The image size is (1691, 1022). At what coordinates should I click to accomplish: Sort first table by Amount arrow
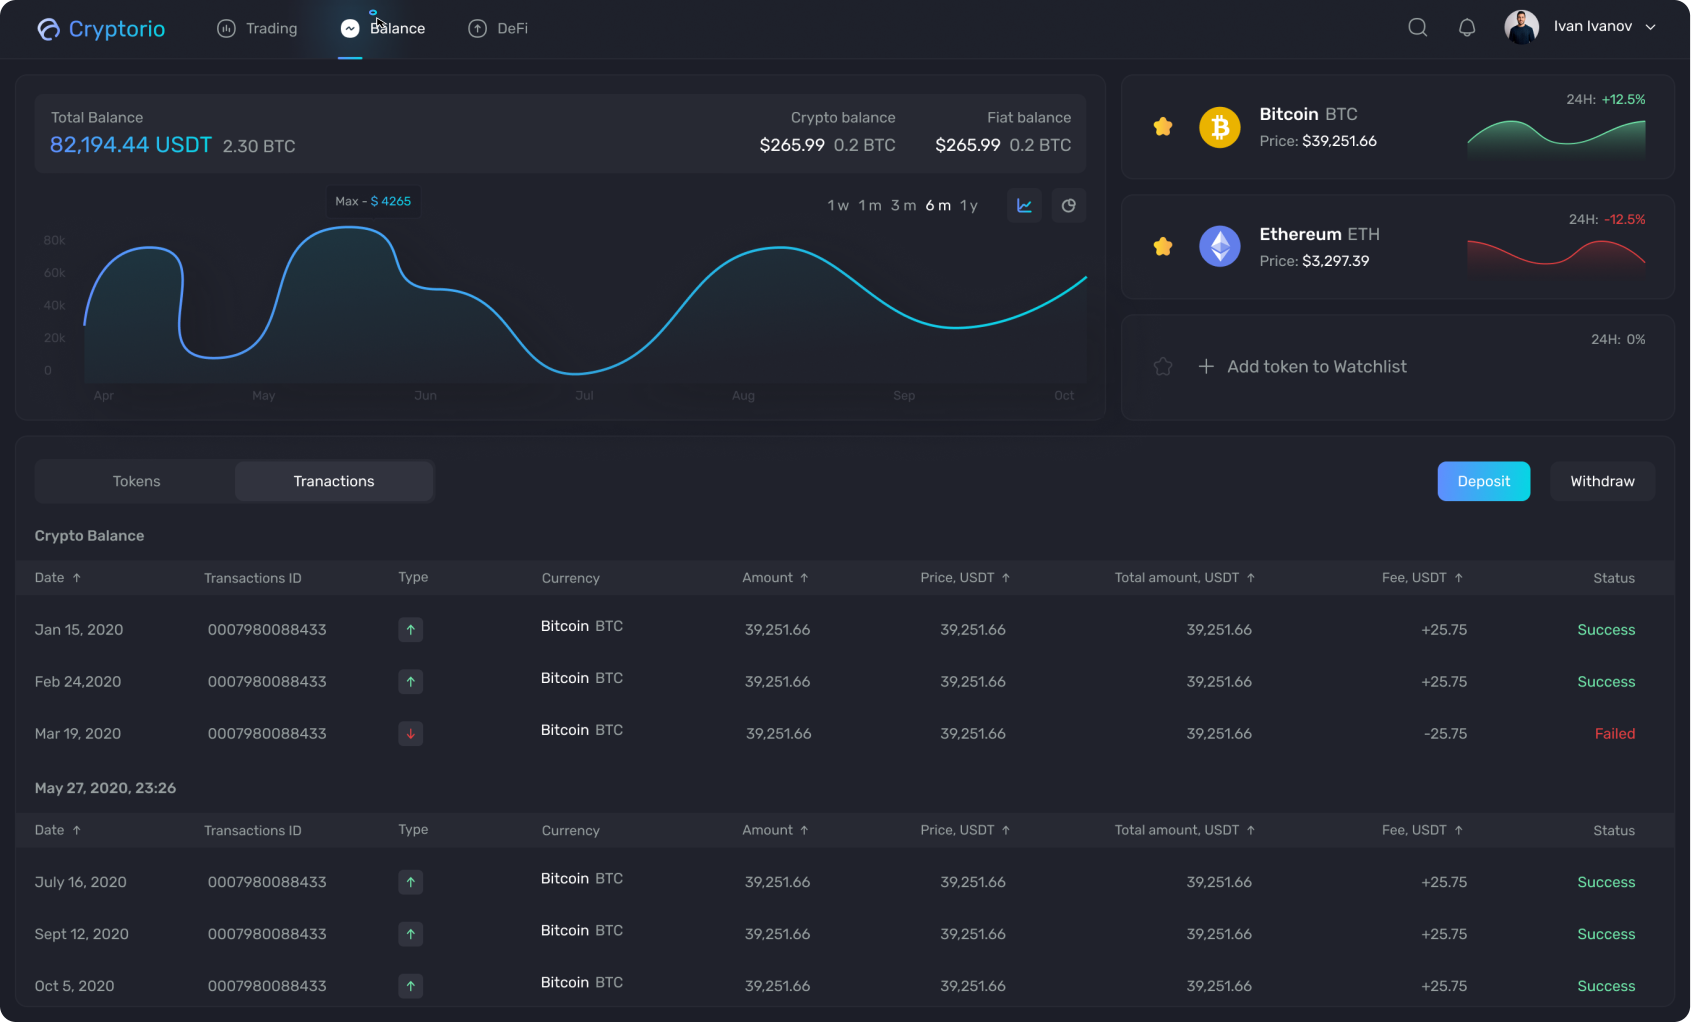(x=804, y=578)
